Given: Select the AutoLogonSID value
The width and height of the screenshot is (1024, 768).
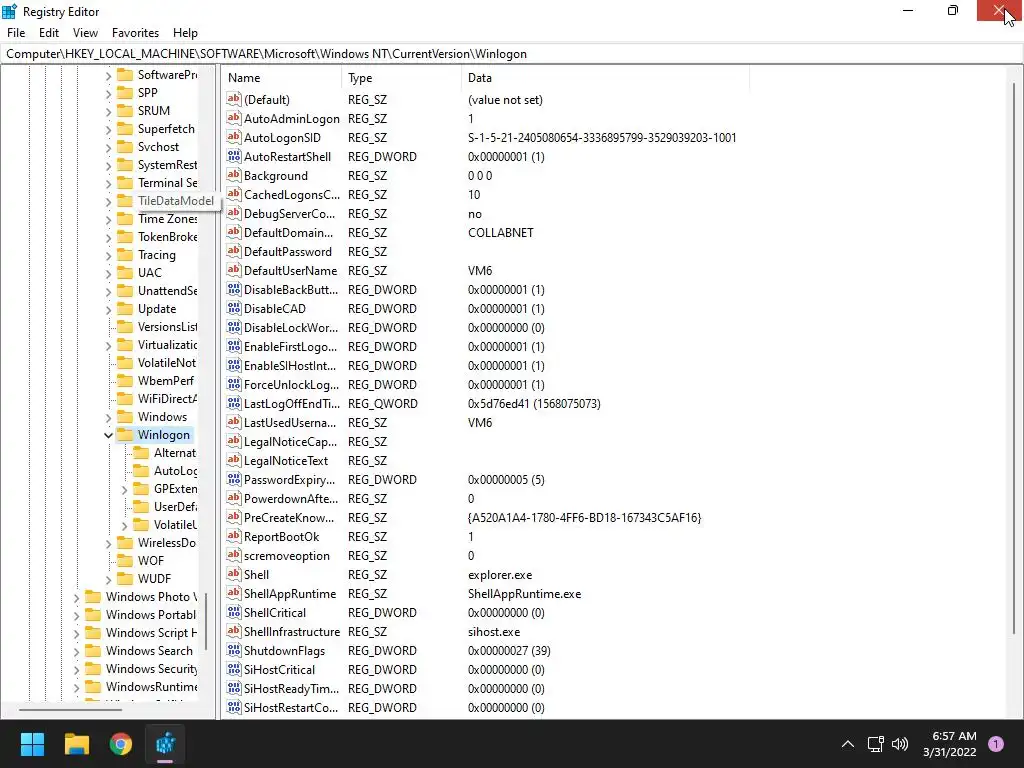Looking at the screenshot, I should click(282, 137).
